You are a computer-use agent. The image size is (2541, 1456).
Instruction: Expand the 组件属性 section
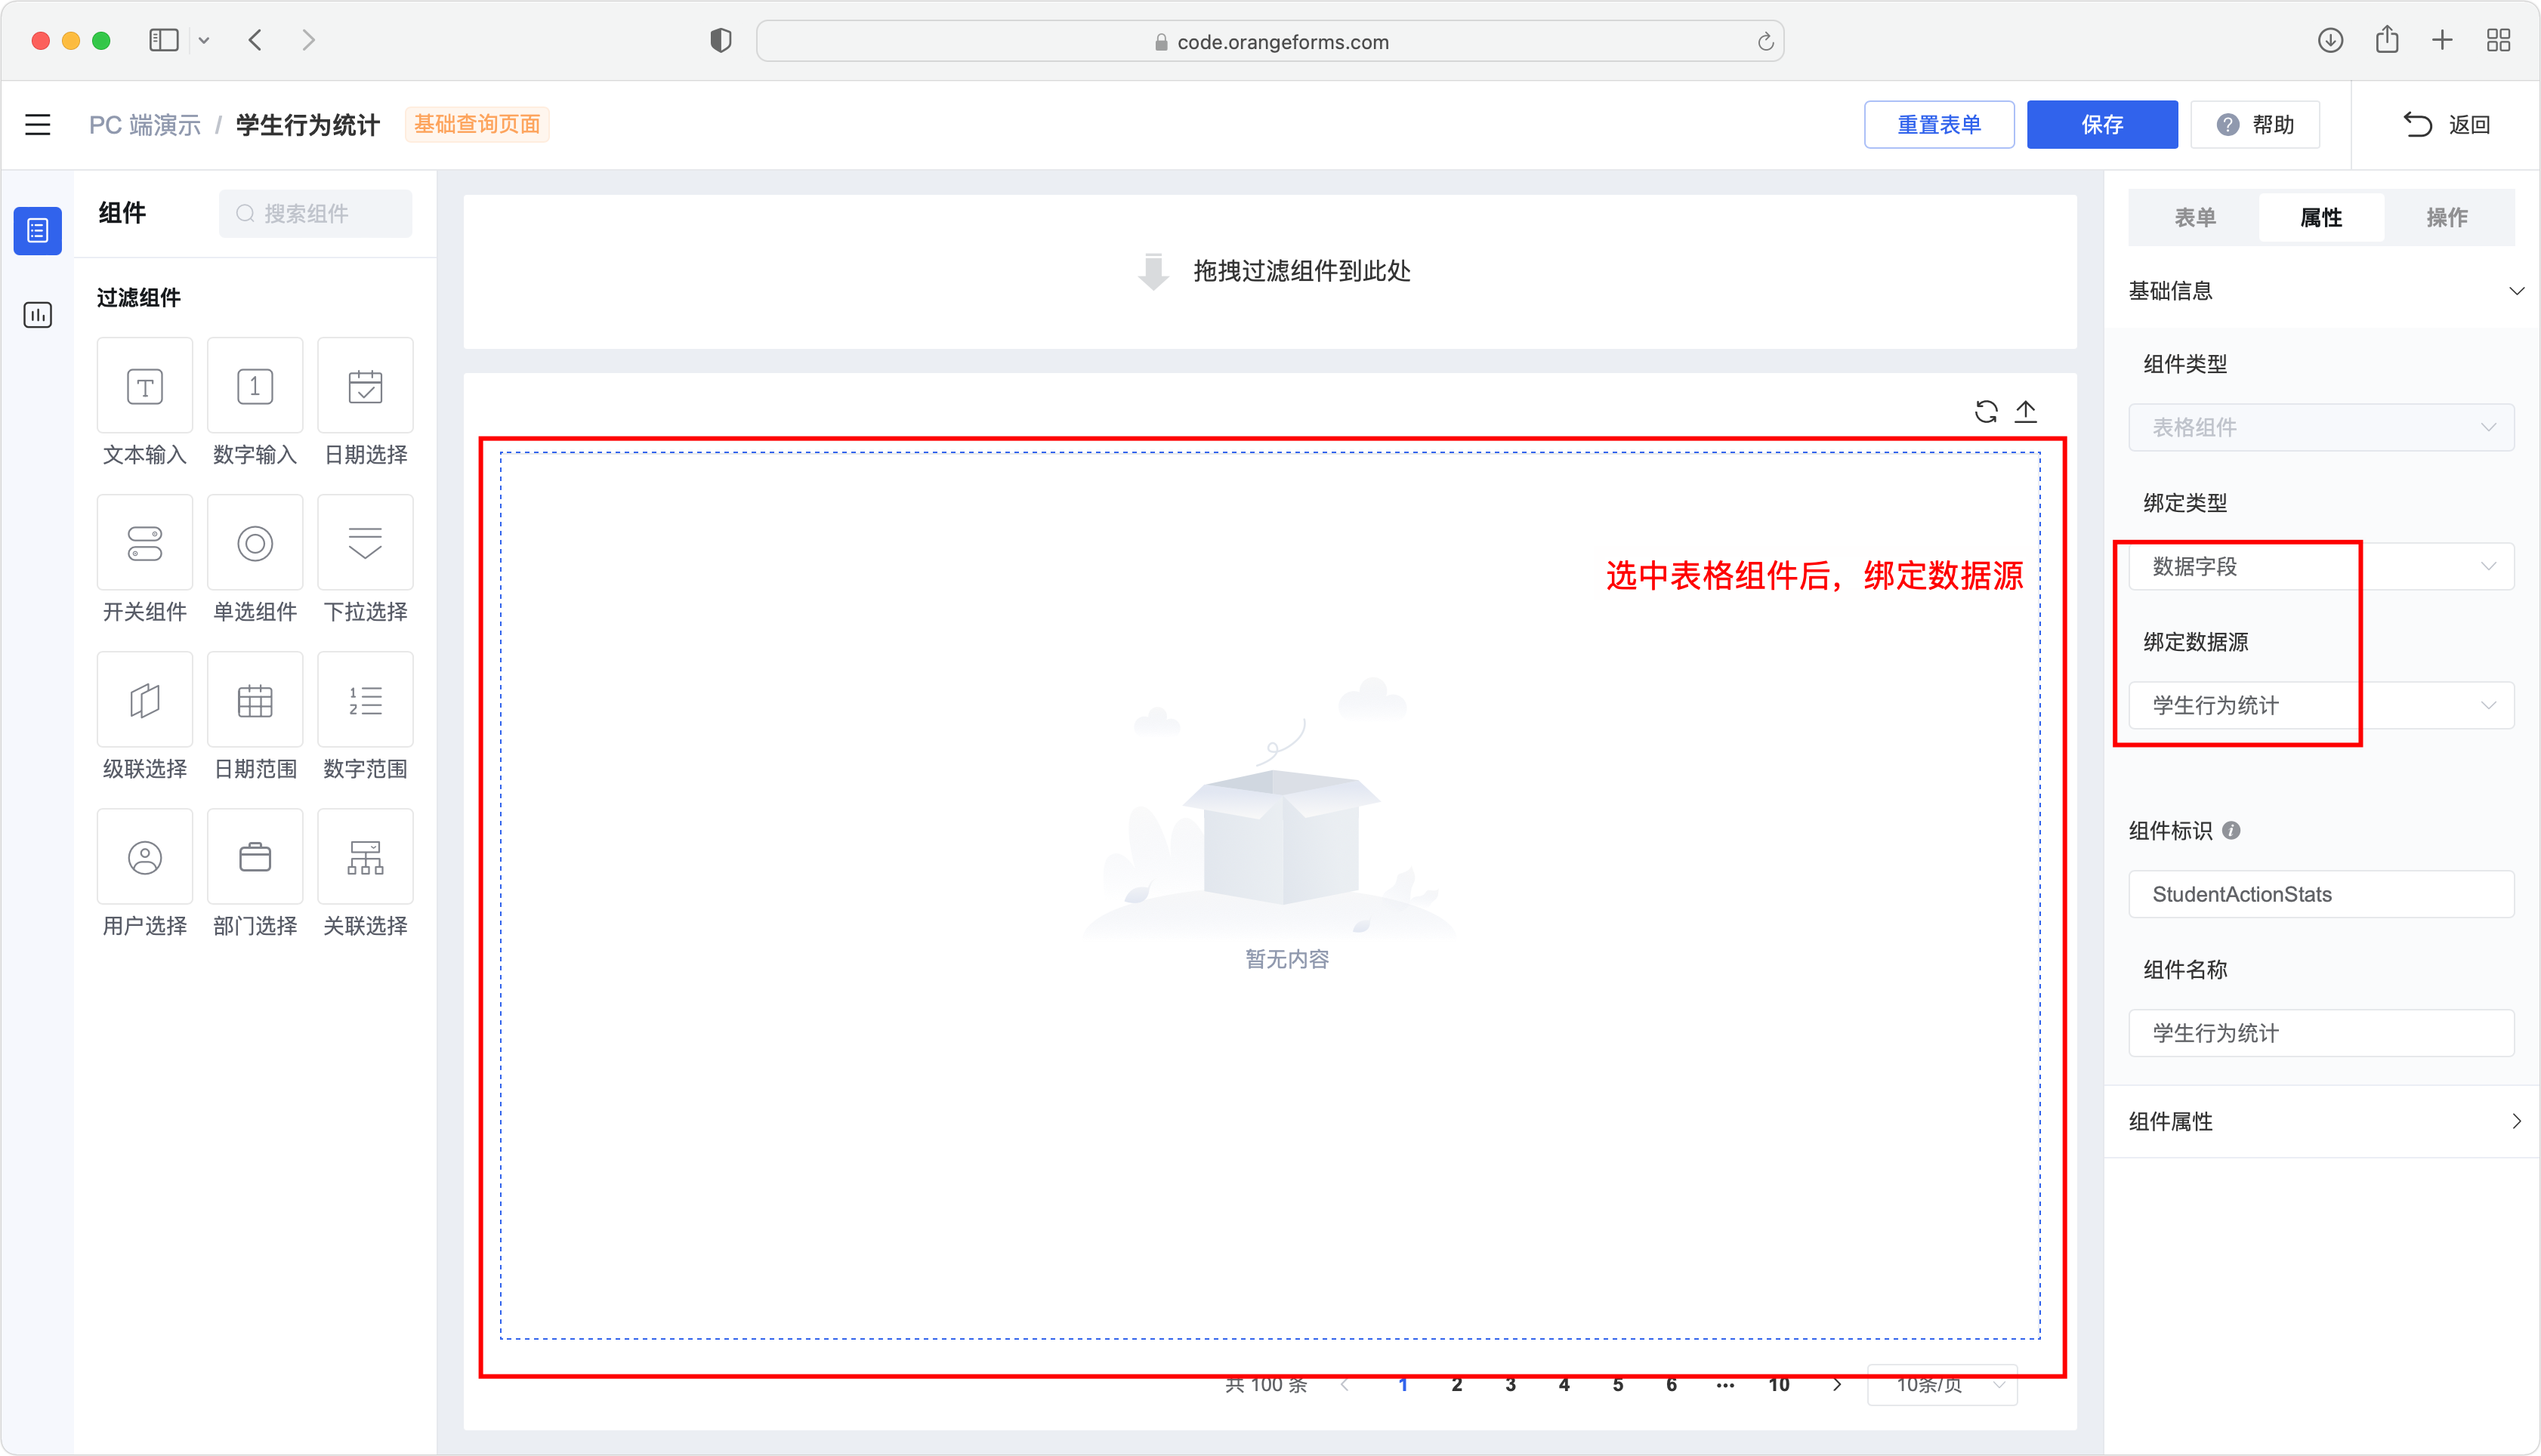click(x=2516, y=1121)
